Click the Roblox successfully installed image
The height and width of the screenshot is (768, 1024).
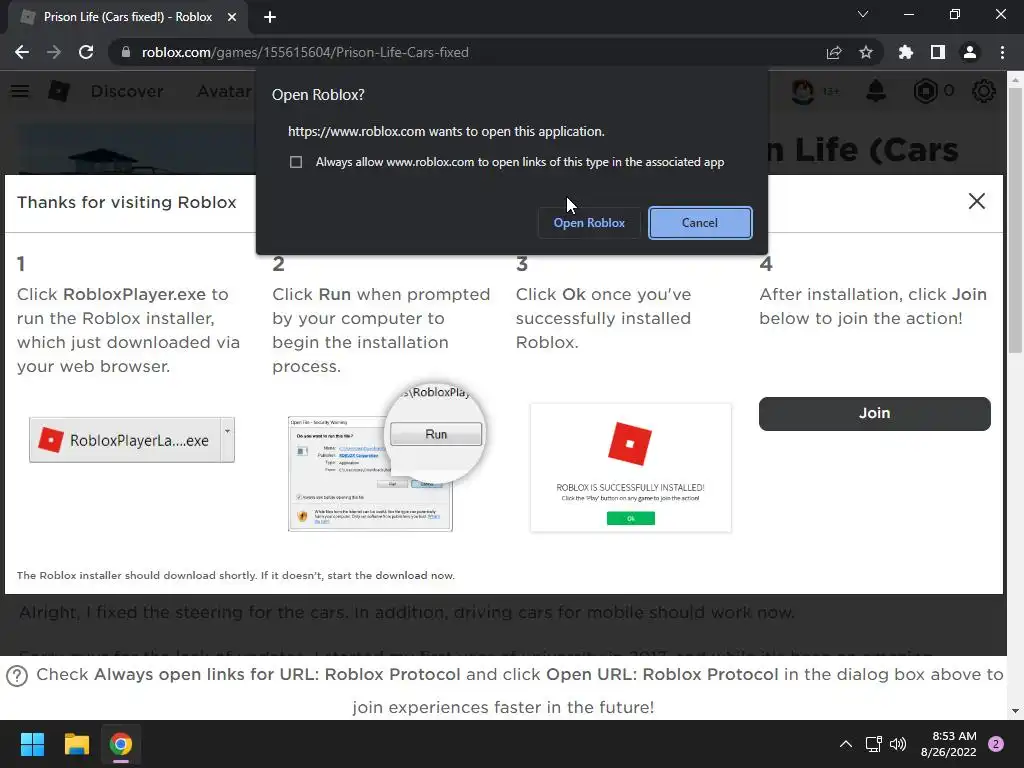[x=631, y=468]
